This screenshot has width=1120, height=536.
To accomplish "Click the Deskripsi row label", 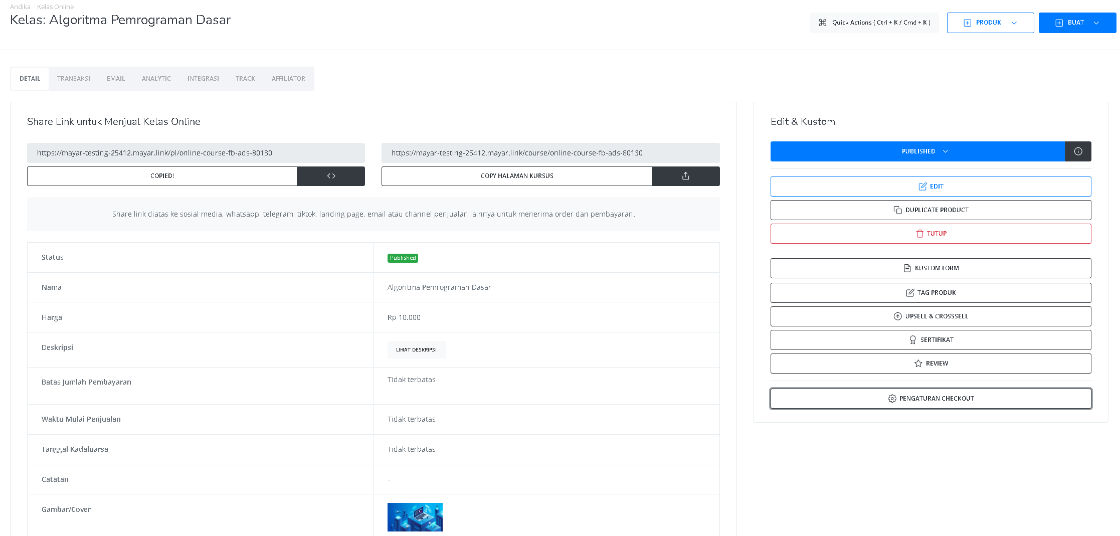I will (x=58, y=347).
